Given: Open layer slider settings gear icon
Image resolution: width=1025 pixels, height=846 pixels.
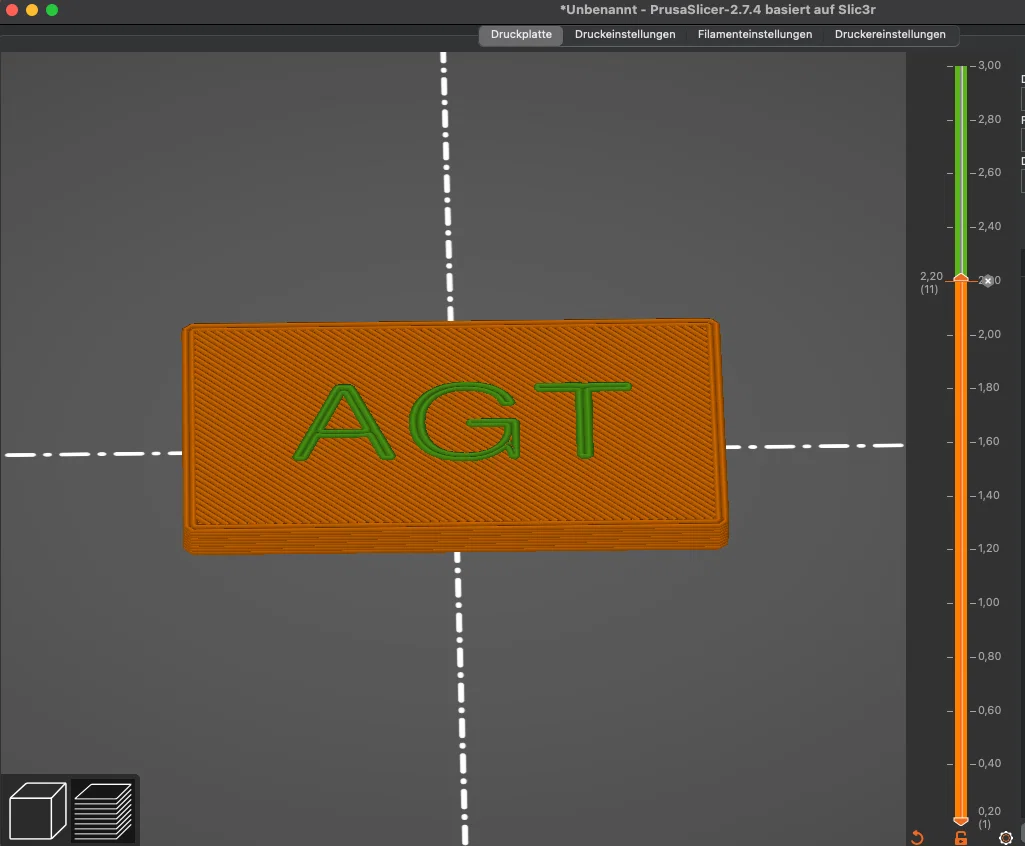Looking at the screenshot, I should pos(1006,838).
